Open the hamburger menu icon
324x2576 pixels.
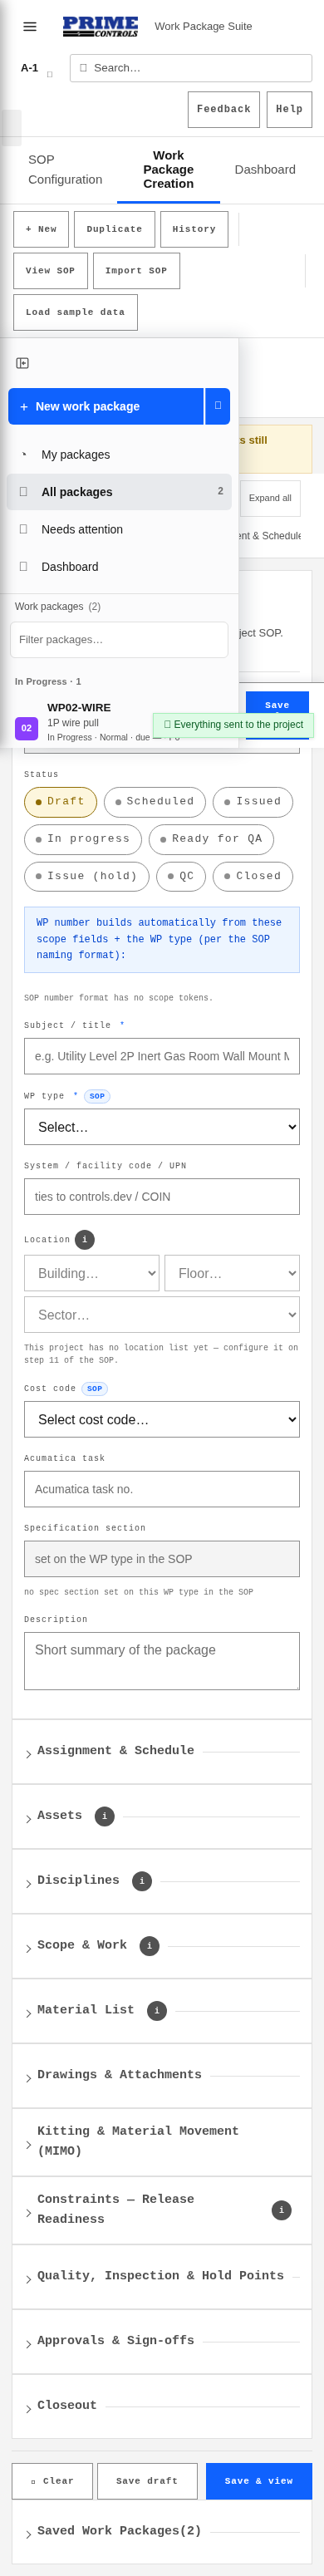click(30, 27)
